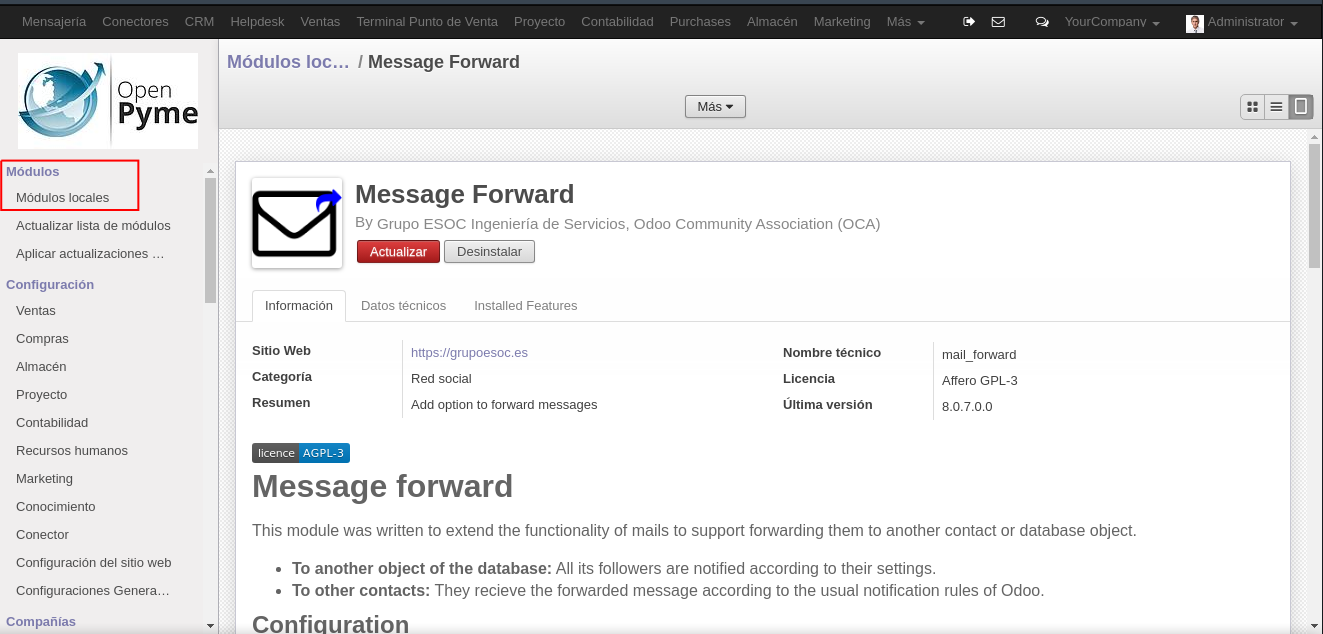Viewport: 1323px width, 634px height.
Task: Open the Proyecto top menu
Action: click(x=539, y=22)
